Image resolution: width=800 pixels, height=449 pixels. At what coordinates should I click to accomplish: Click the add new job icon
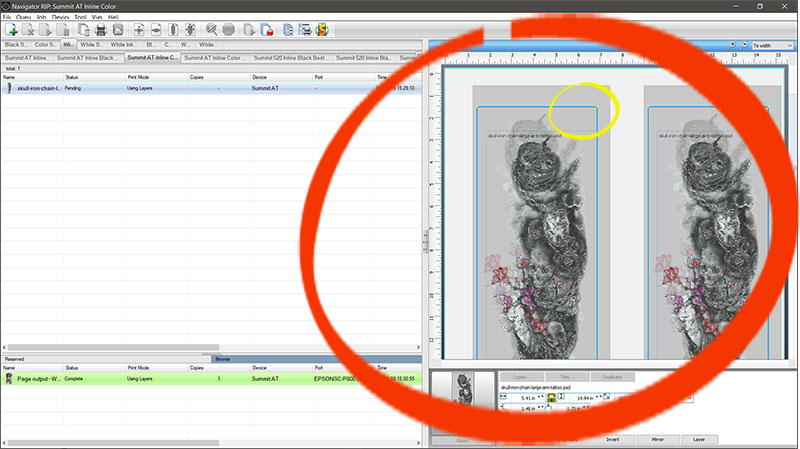tap(11, 30)
